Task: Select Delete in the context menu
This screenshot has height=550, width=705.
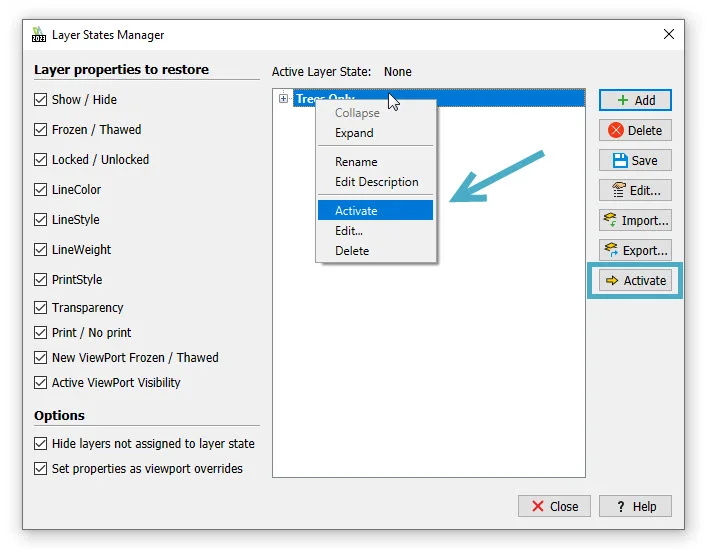Action: click(352, 251)
